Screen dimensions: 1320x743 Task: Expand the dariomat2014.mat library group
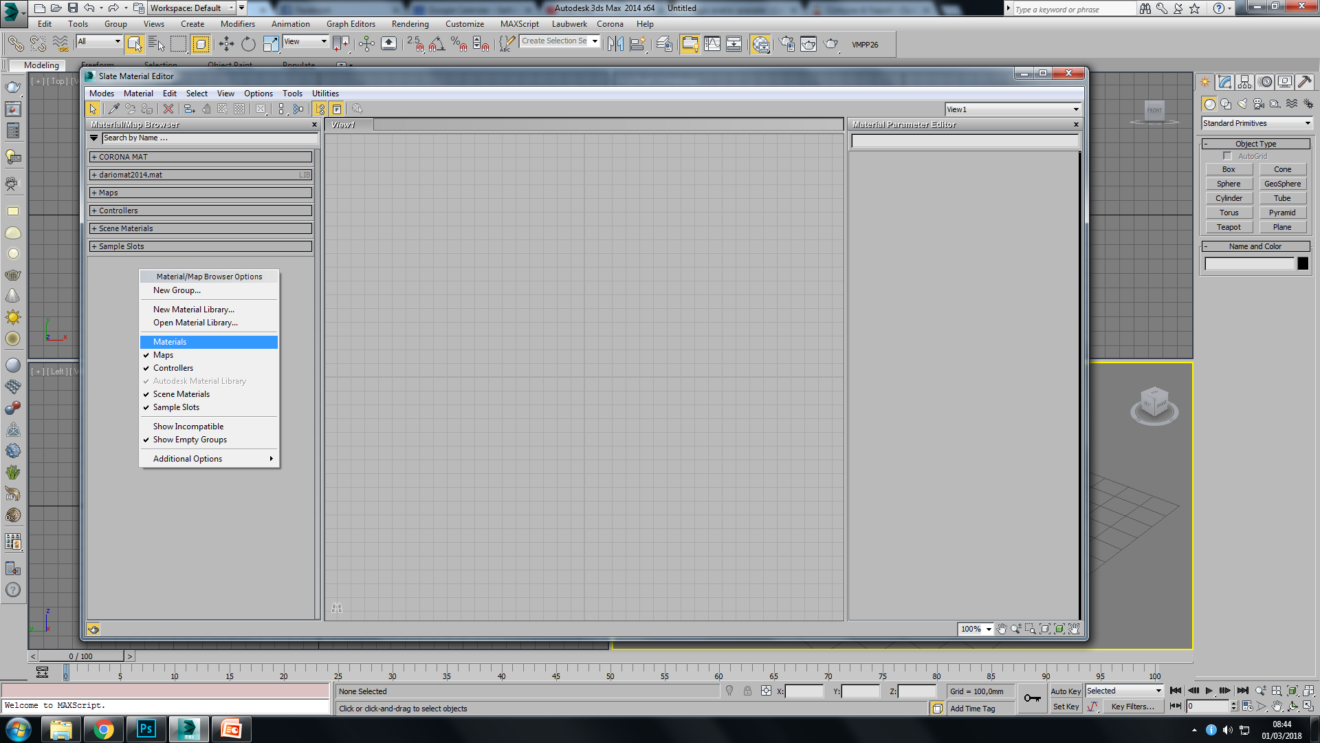[201, 175]
